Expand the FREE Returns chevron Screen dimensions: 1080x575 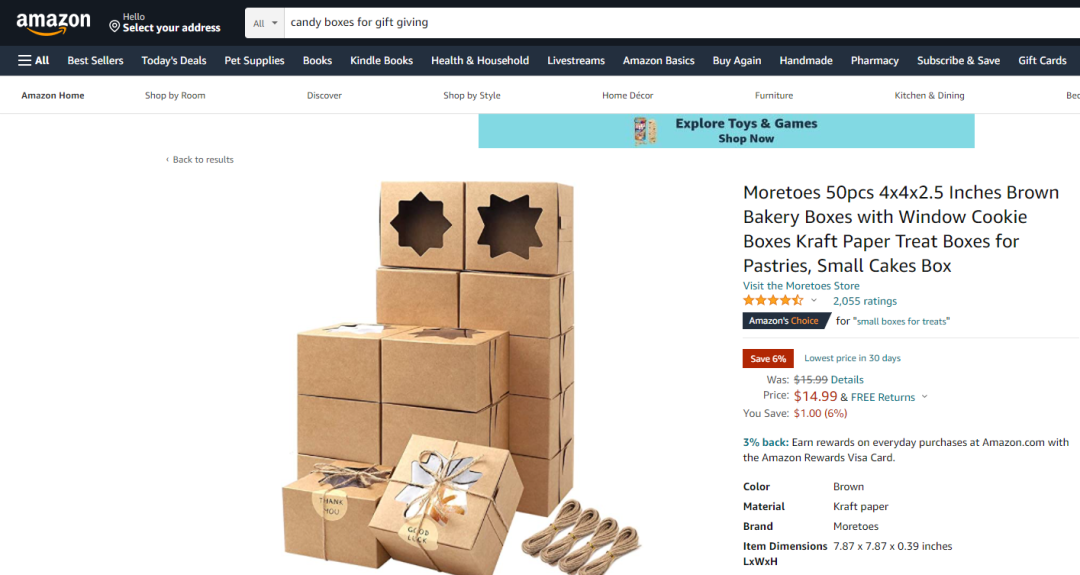[924, 397]
